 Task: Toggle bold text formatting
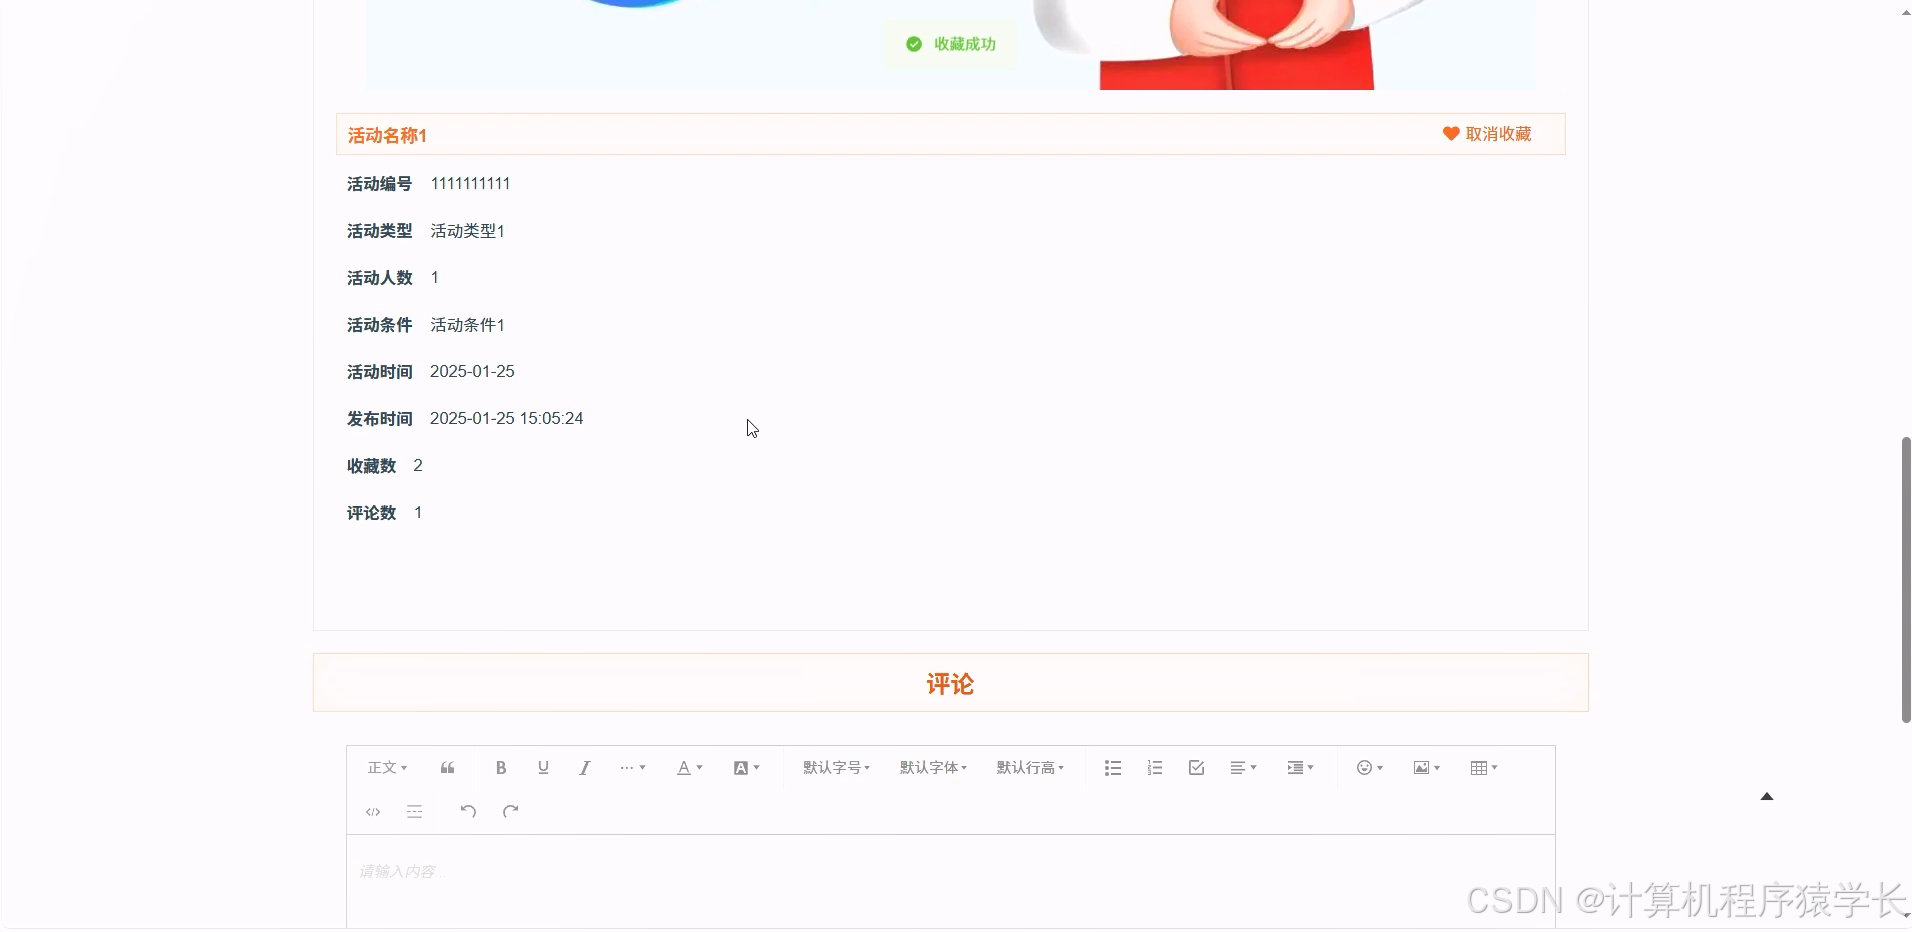(500, 767)
